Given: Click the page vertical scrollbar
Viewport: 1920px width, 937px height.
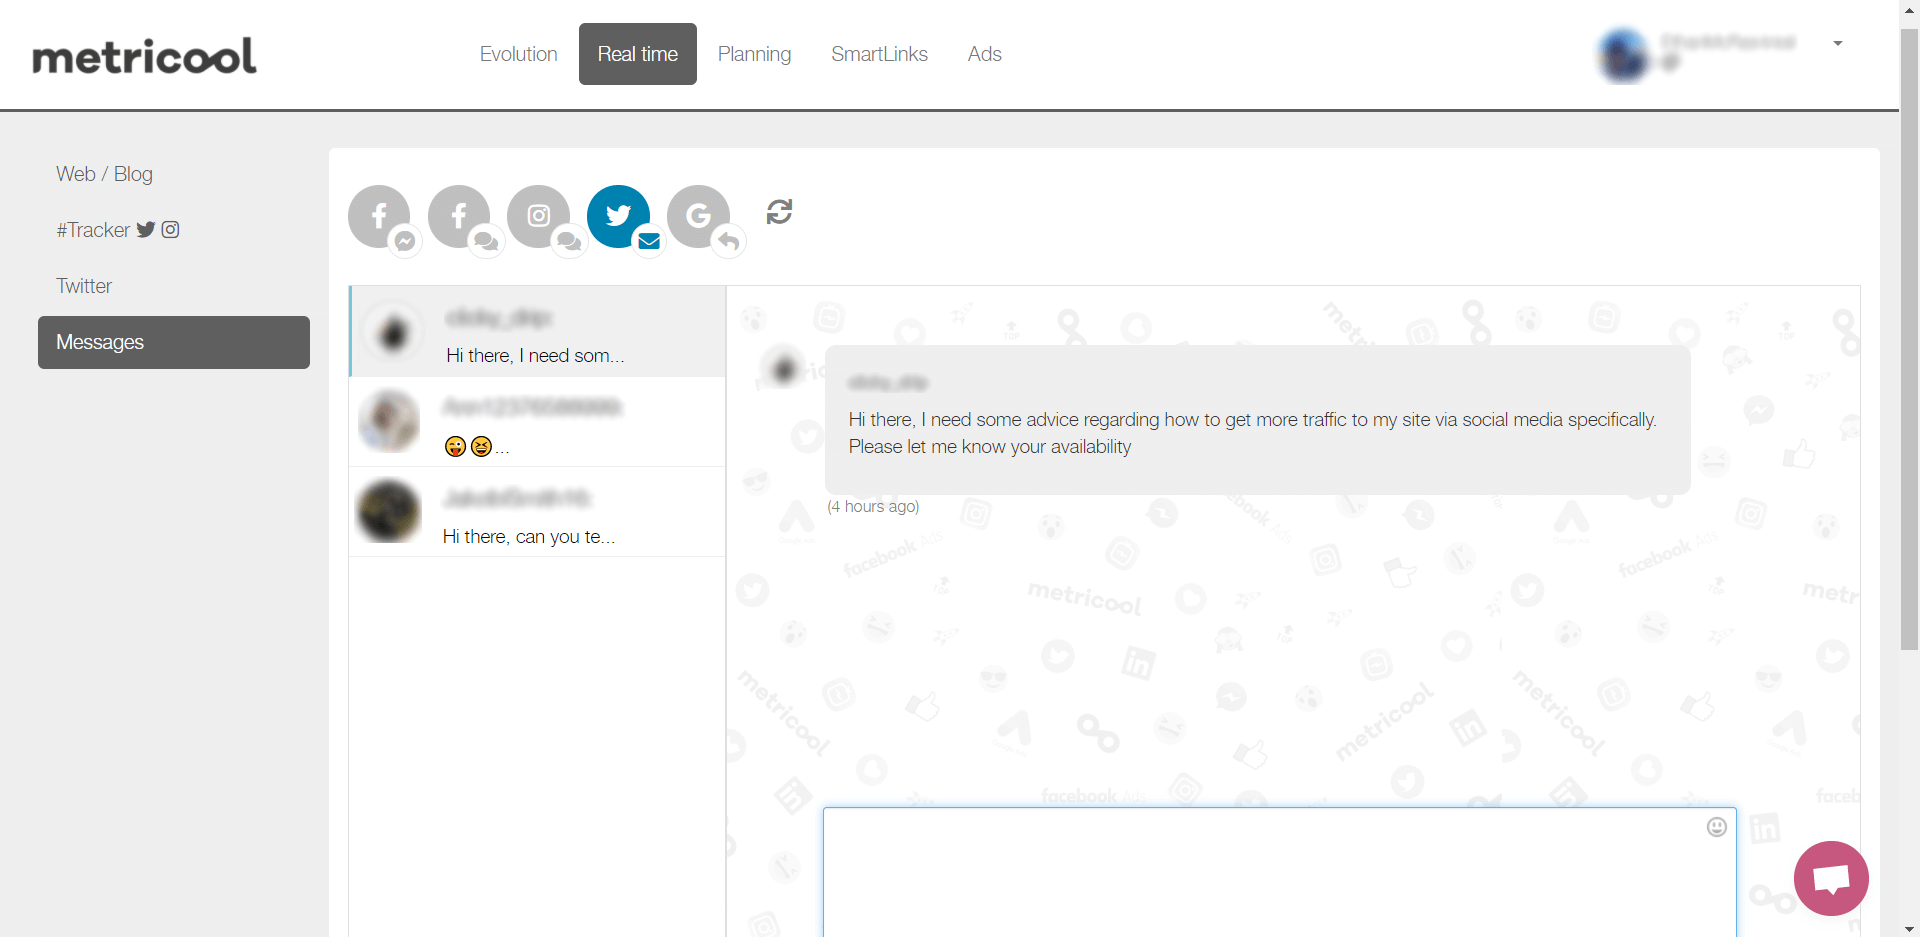Looking at the screenshot, I should pos(1909,340).
